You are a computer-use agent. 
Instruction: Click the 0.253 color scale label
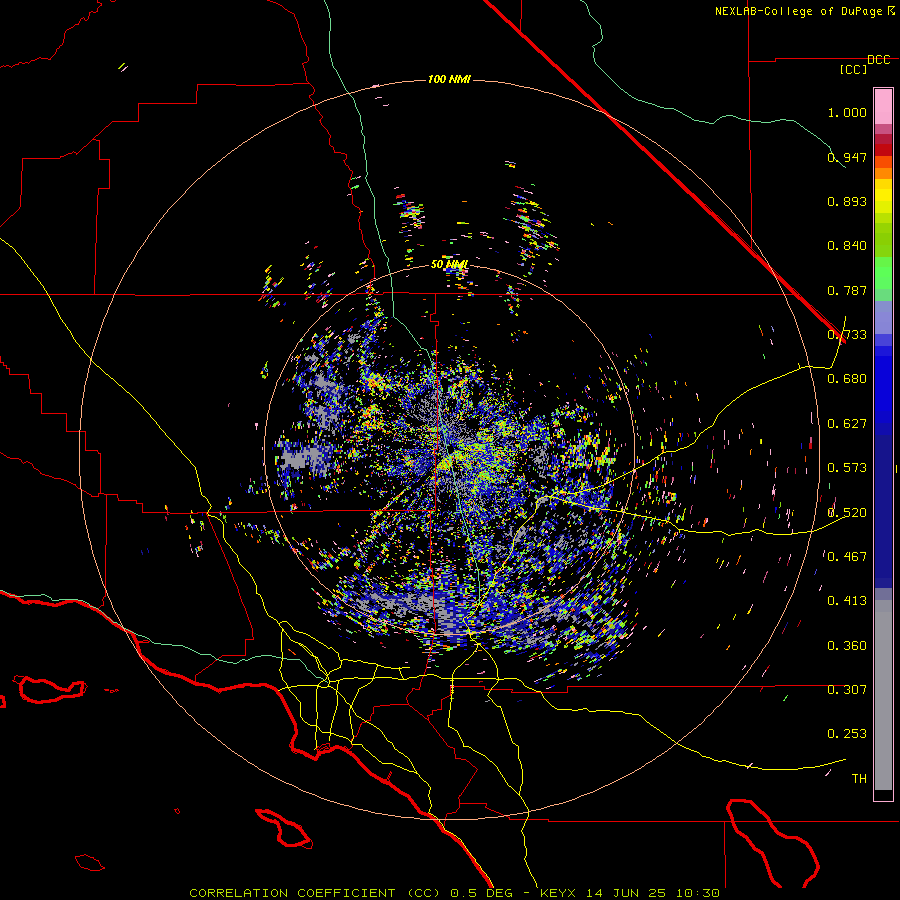(847, 734)
